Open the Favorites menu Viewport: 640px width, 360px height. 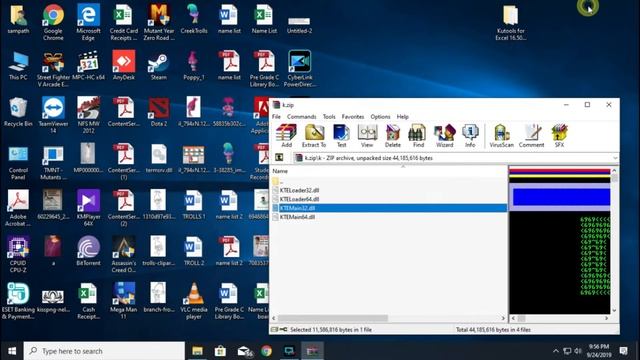point(353,117)
